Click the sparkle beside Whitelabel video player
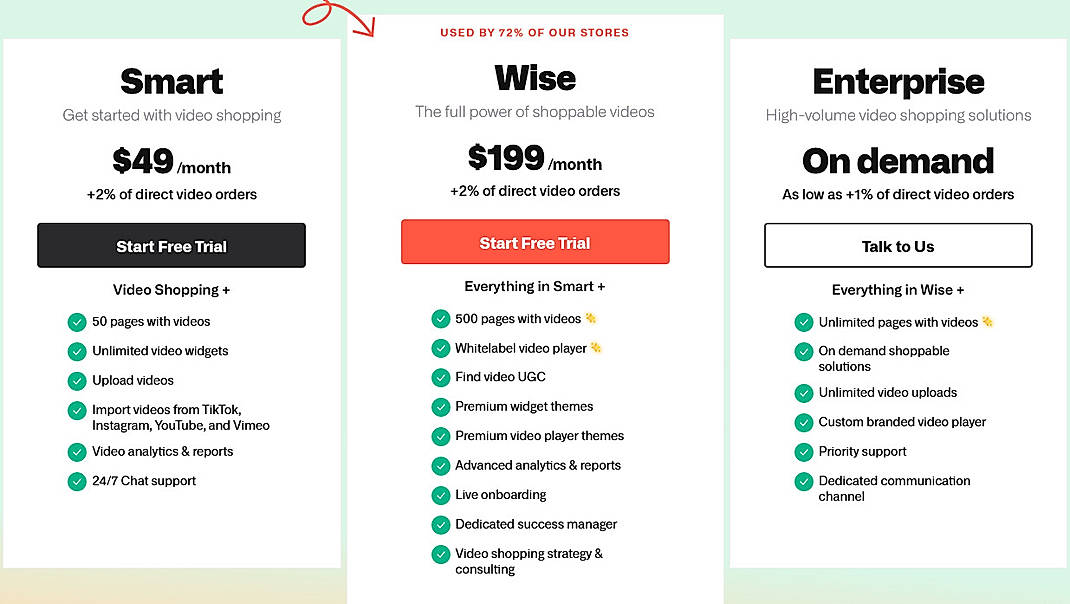The width and height of the screenshot is (1070, 604). pos(598,348)
